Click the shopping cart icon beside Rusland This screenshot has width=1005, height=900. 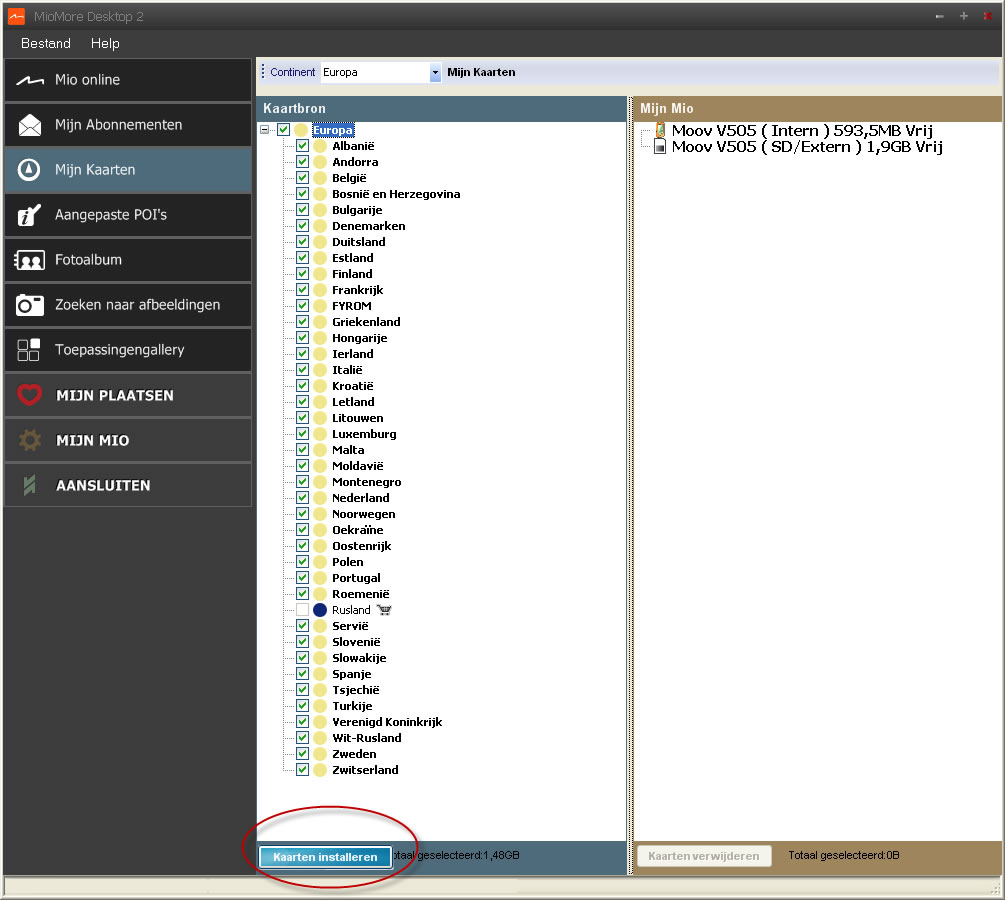384,610
